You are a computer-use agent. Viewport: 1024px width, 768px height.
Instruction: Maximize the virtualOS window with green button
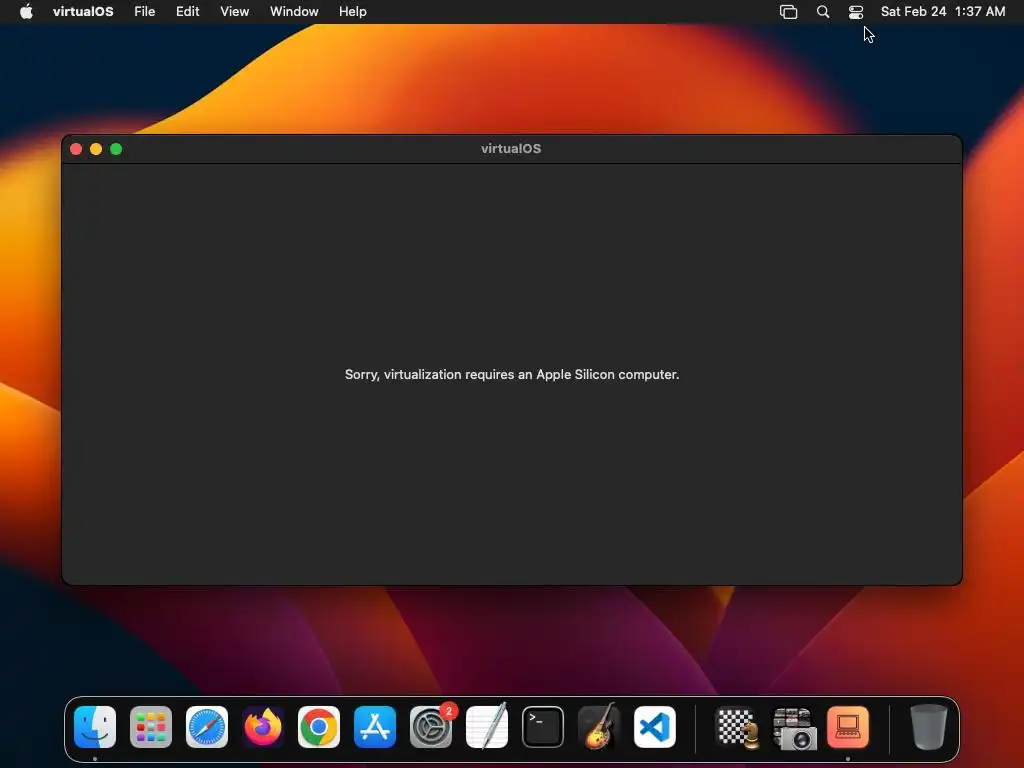point(116,149)
